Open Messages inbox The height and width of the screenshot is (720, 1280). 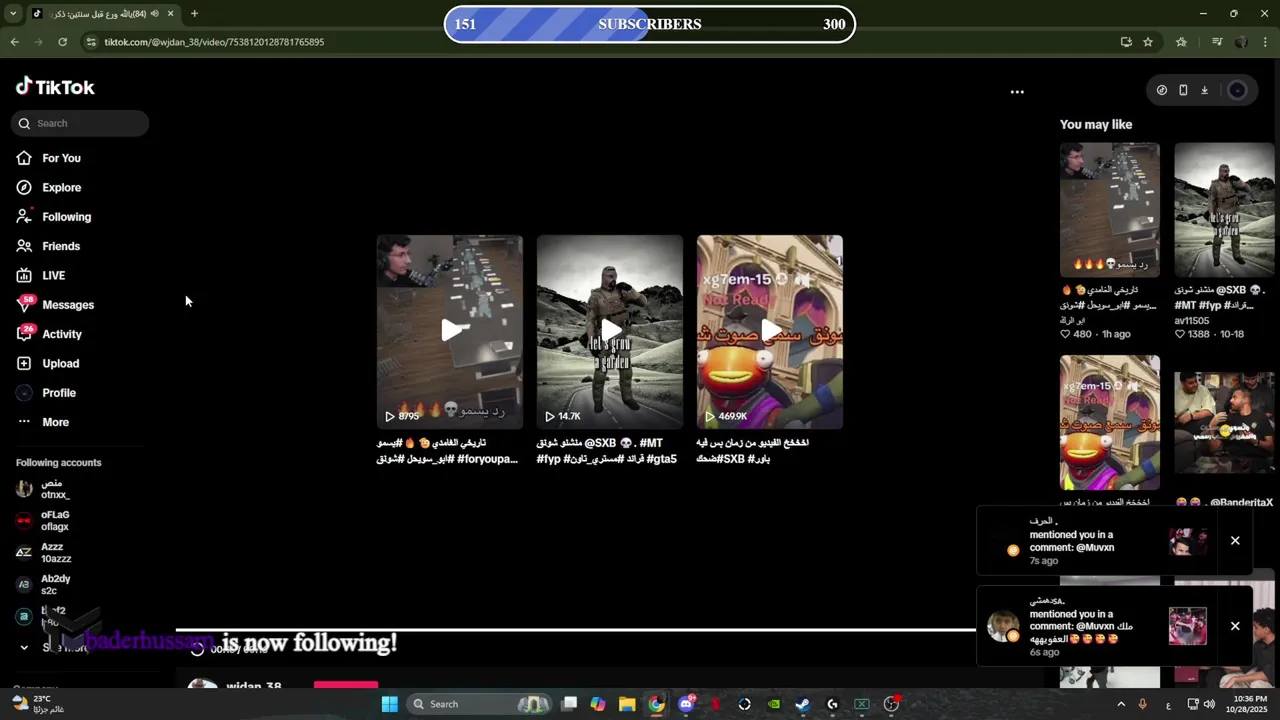click(55, 305)
